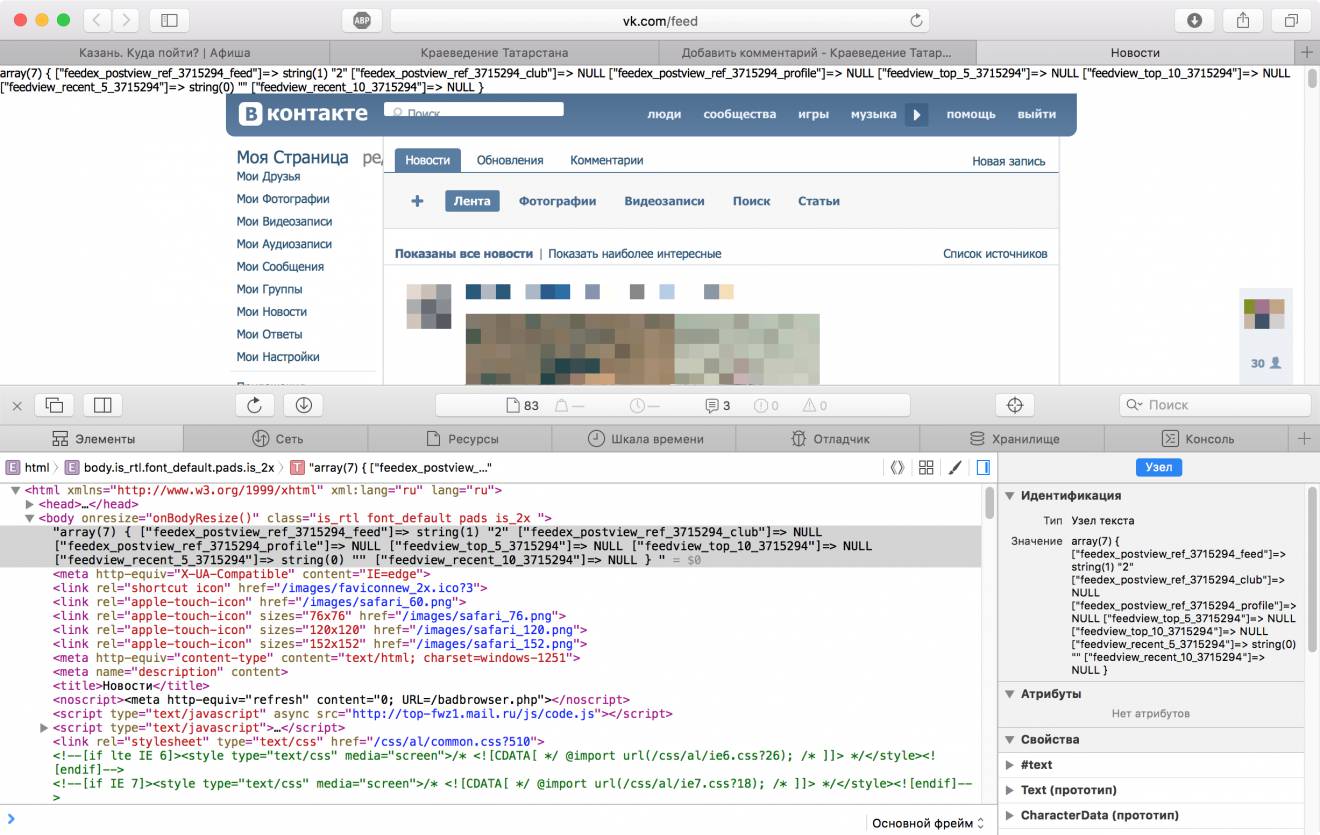Open the Safari share menu
Image resolution: width=1320 pixels, height=835 pixels.
[x=1243, y=20]
